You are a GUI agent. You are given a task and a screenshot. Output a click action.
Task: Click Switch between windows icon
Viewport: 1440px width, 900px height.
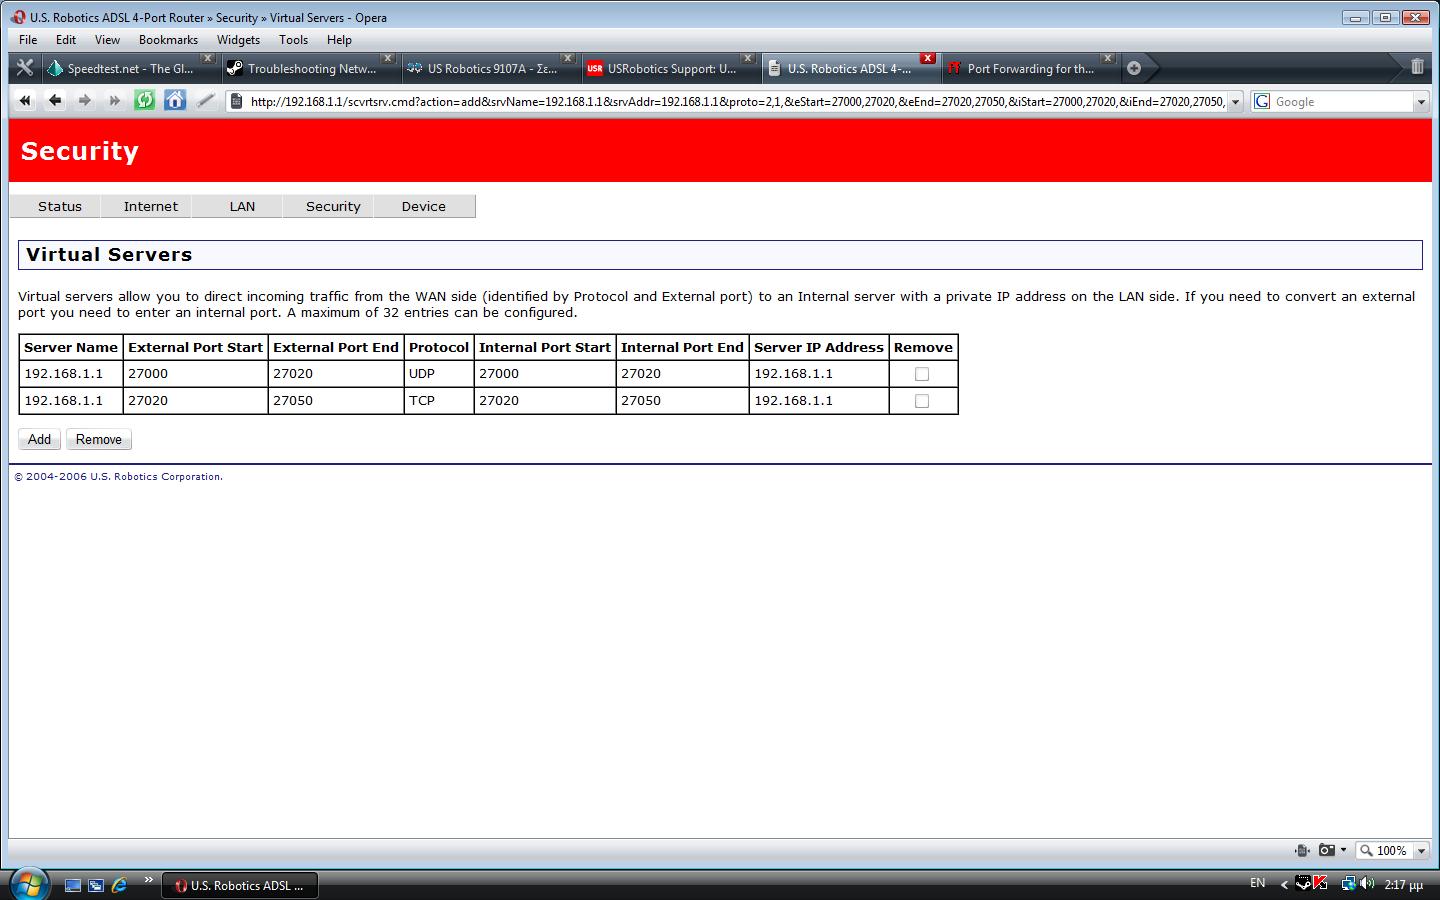(x=96, y=885)
